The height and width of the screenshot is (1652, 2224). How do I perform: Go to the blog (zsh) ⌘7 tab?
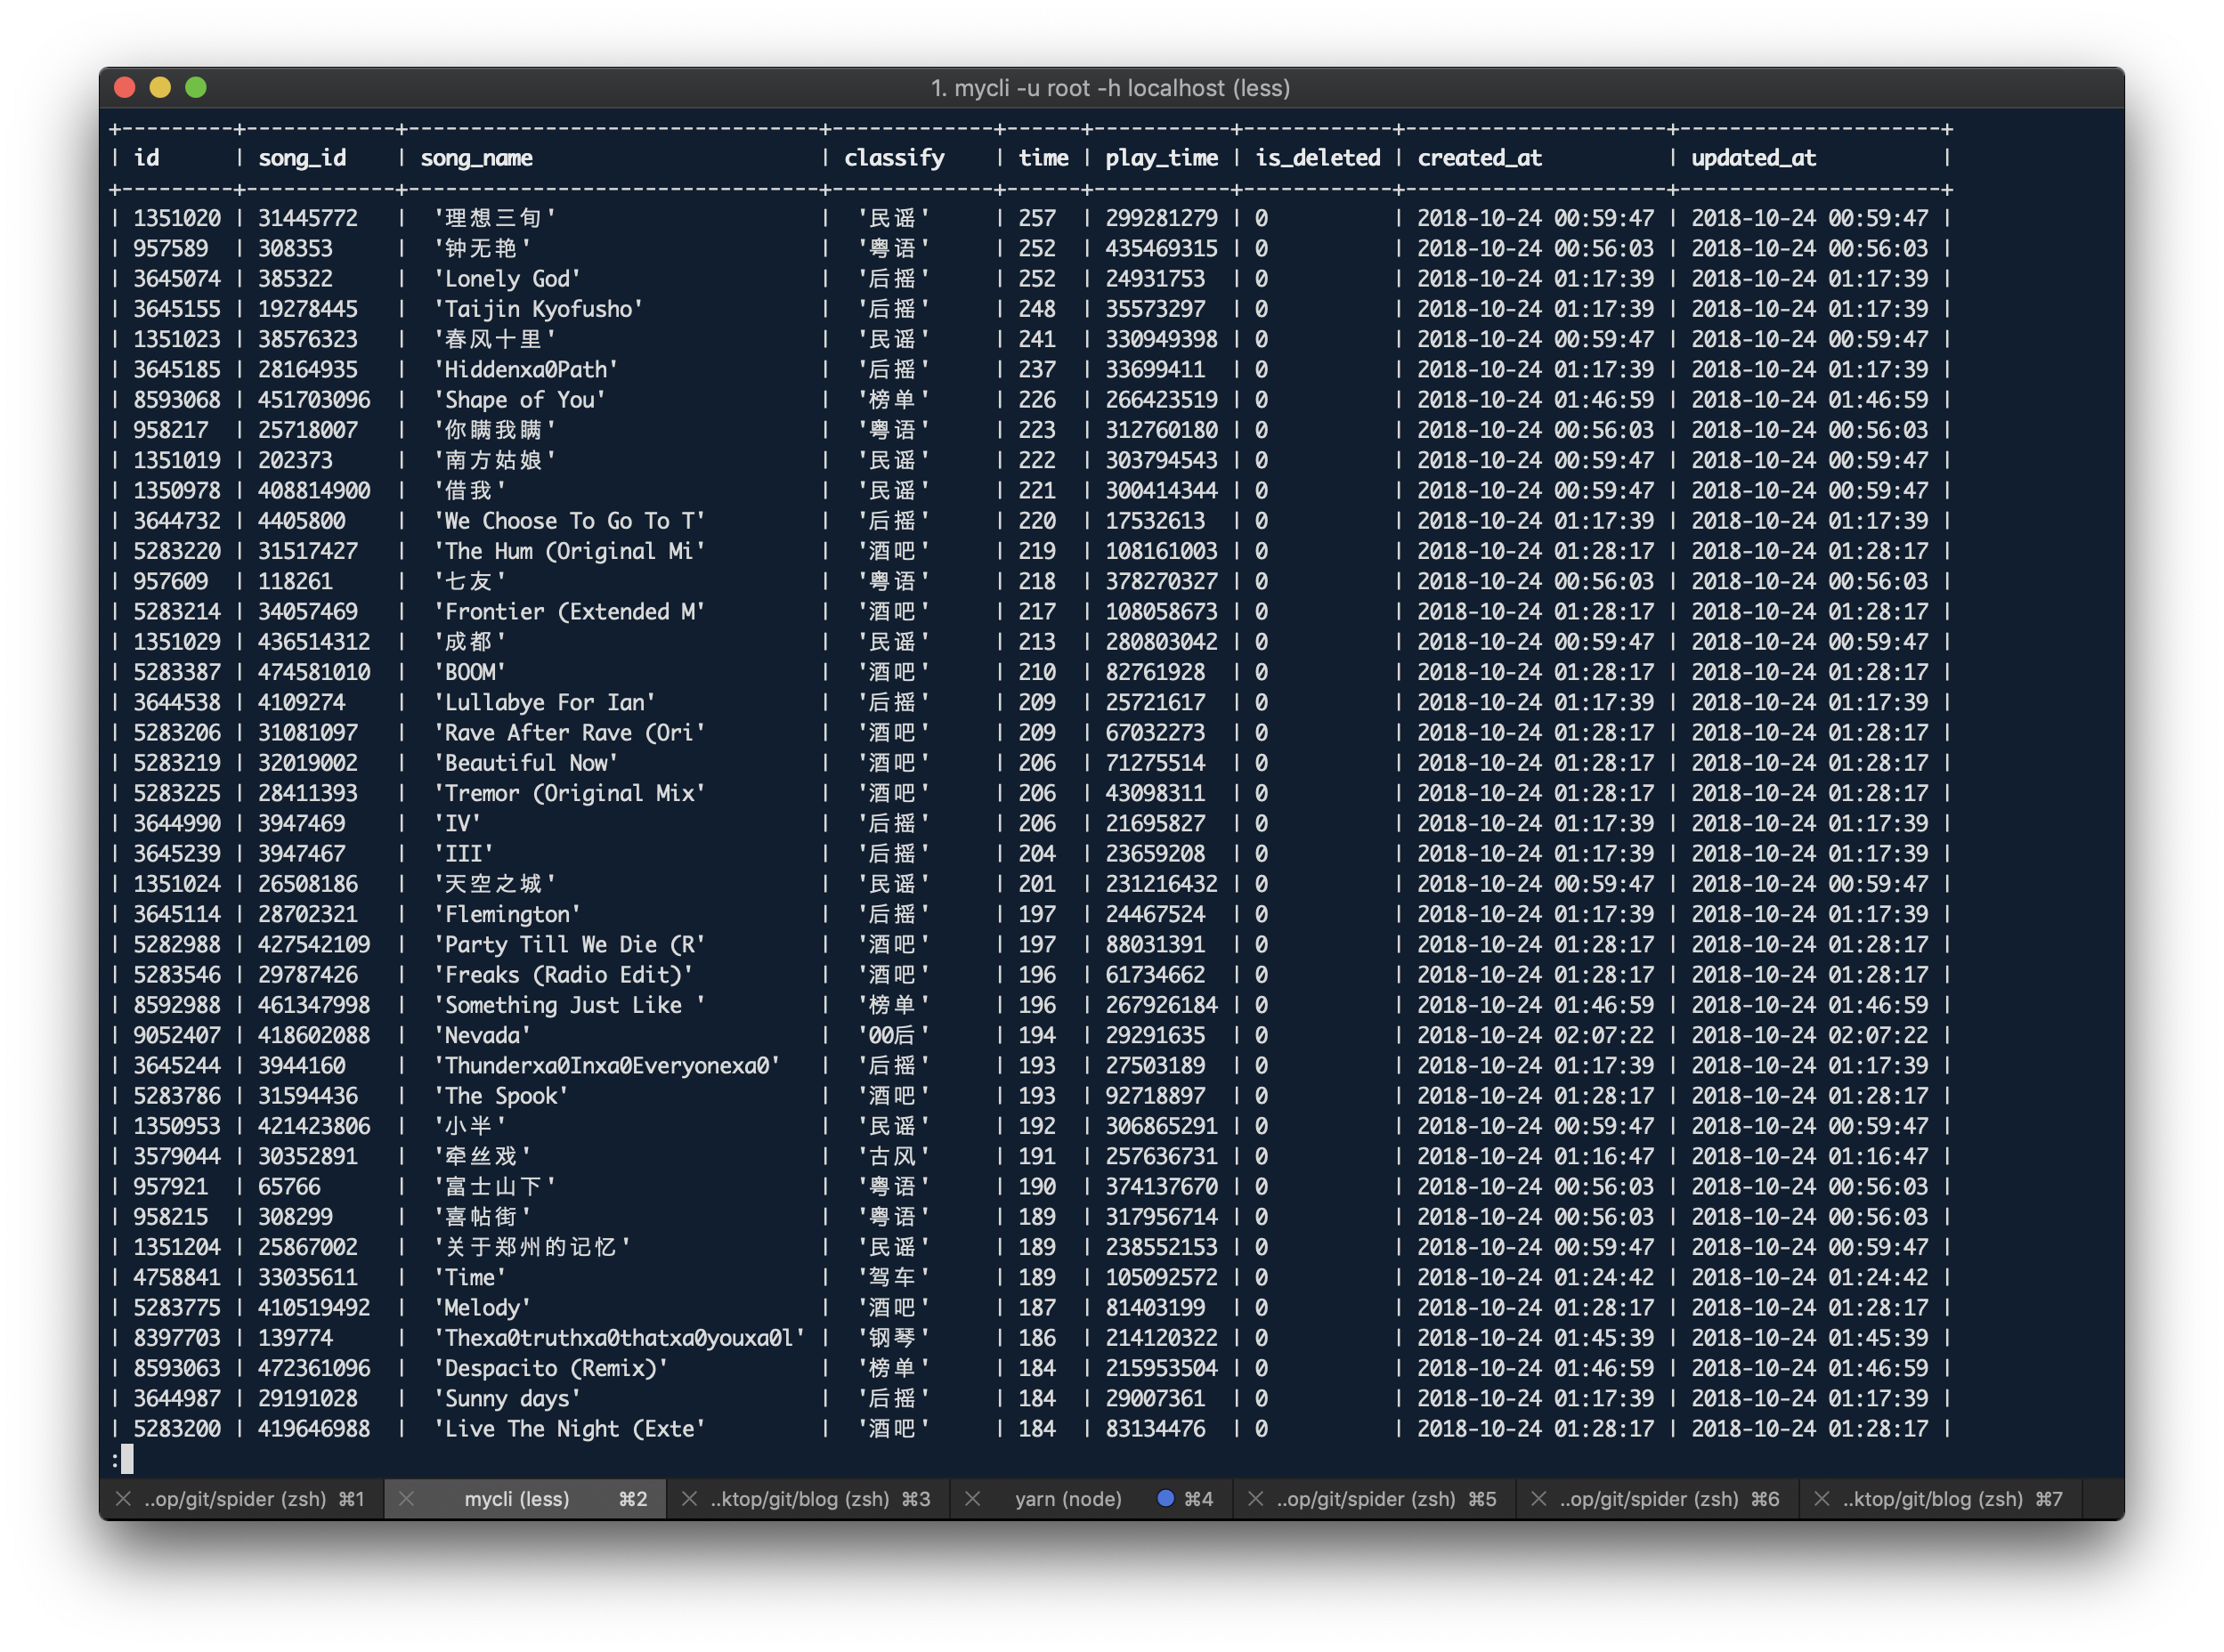click(x=1932, y=1499)
